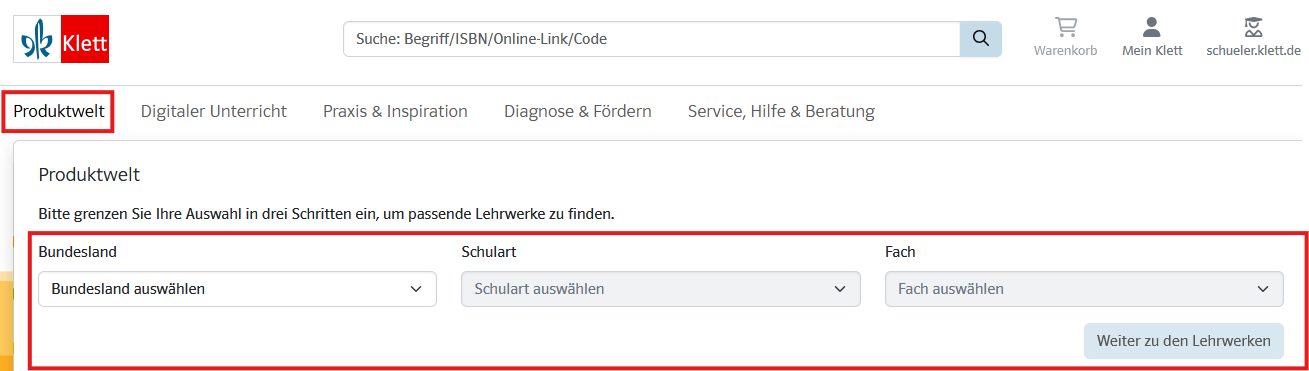Focus the Begriff/ISBN/Online-Link/Code search field
This screenshot has width=1309, height=371.
[651, 39]
